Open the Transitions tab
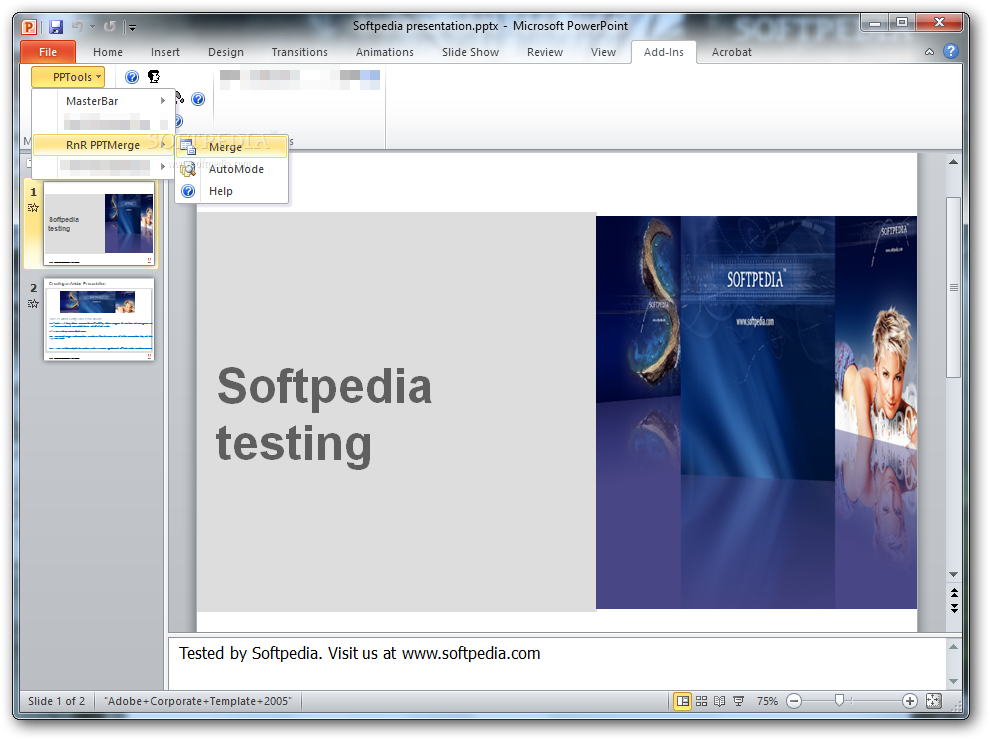This screenshot has width=990, height=740. (x=299, y=52)
